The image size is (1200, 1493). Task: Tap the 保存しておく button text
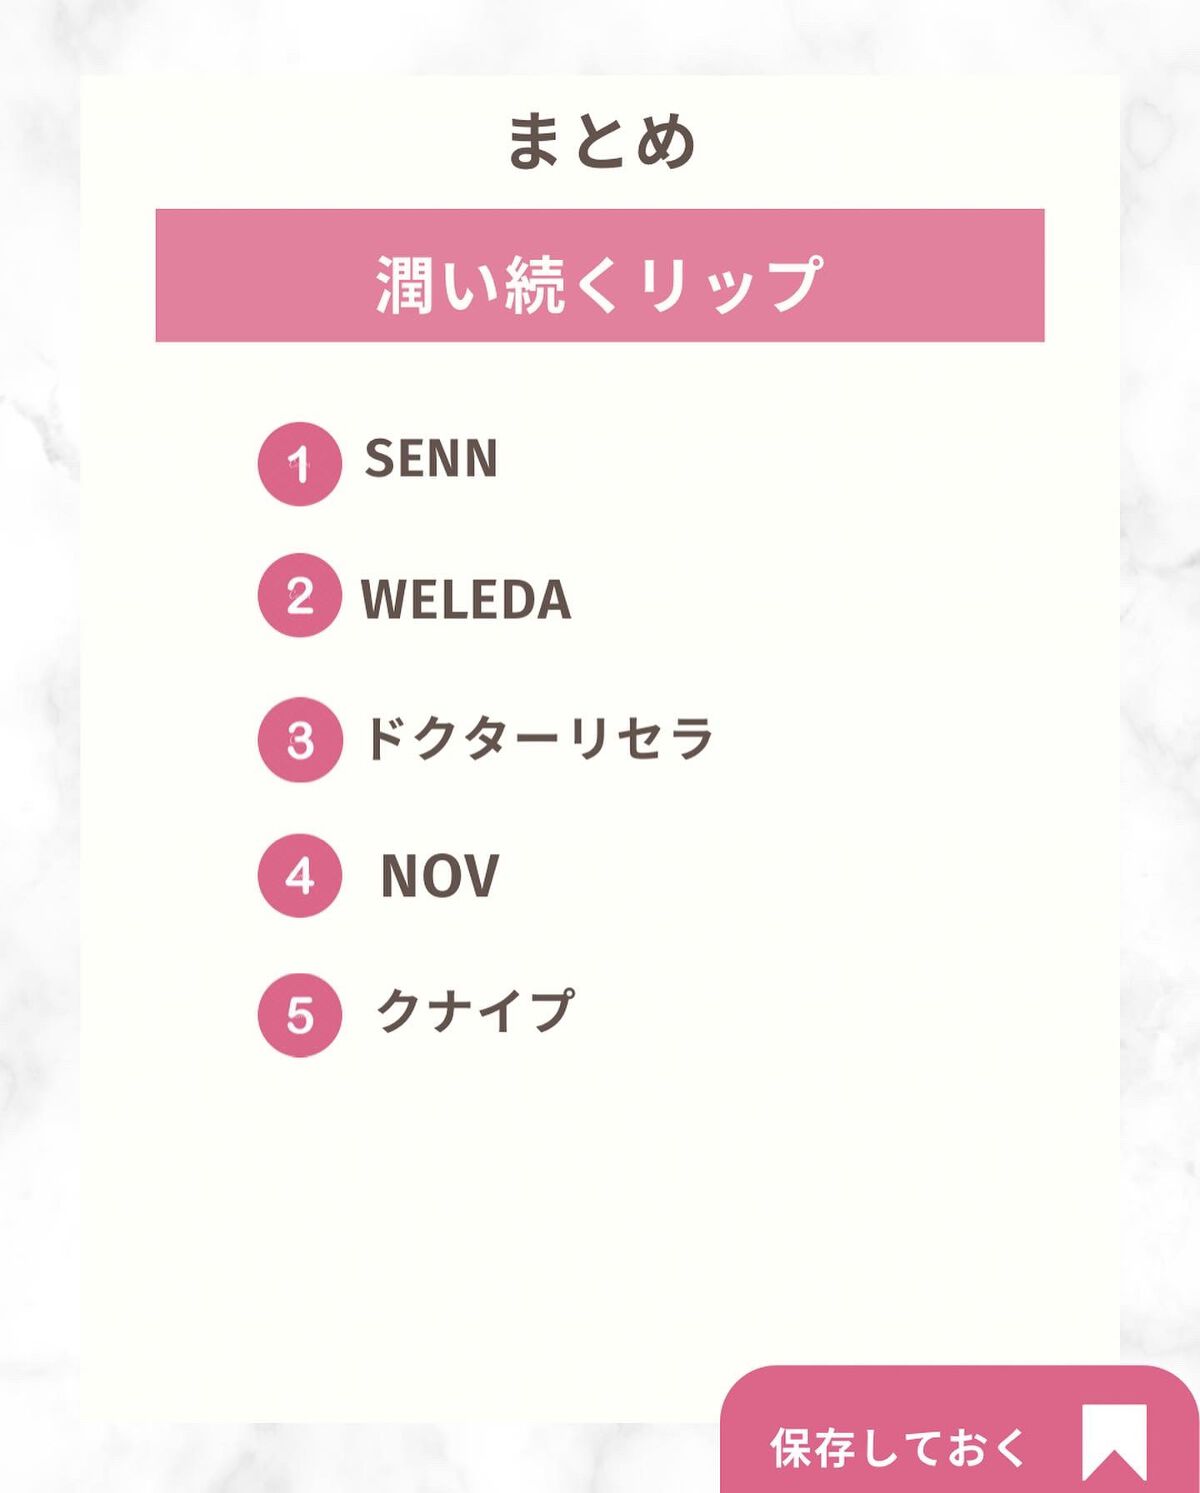898,1448
